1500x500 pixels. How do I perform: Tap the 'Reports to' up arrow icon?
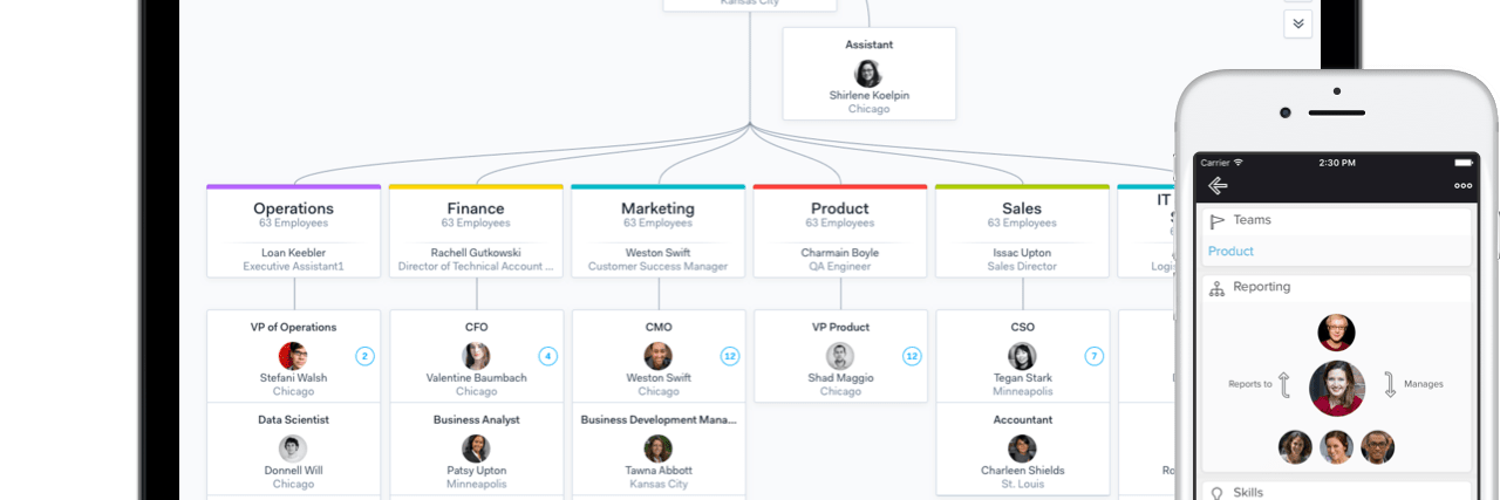click(1285, 384)
